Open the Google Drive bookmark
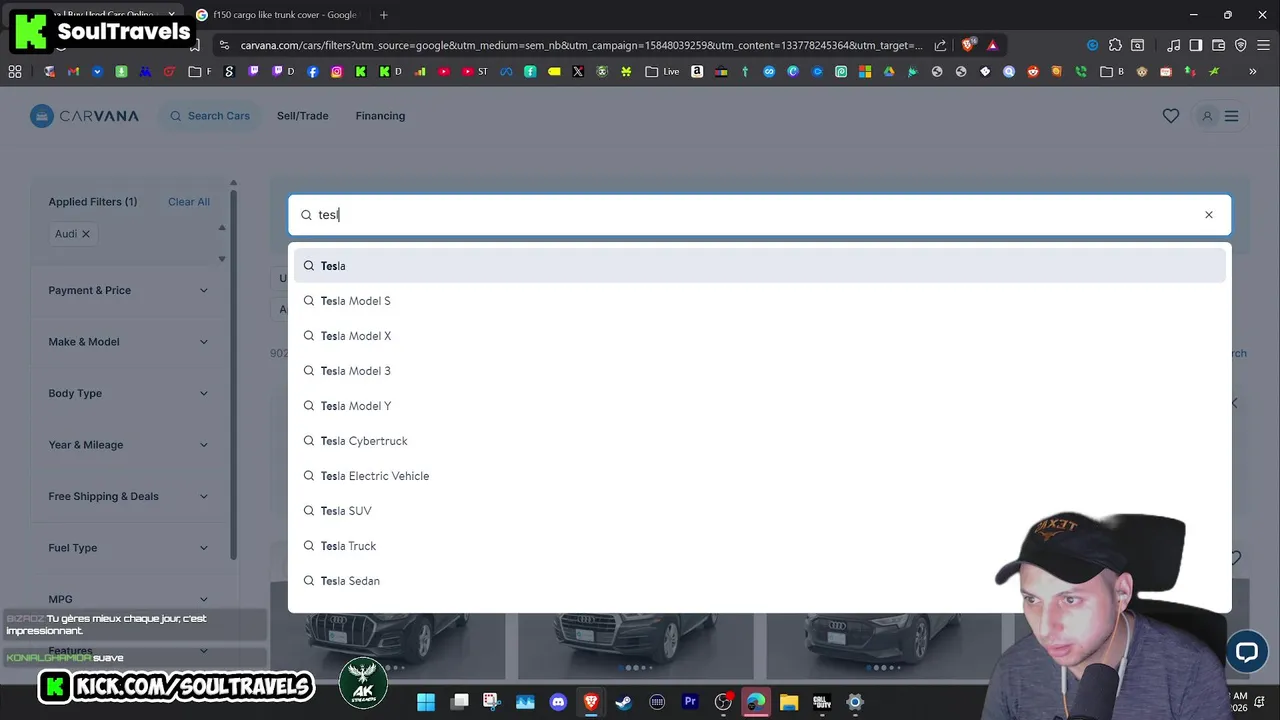The image size is (1280, 720). [889, 72]
